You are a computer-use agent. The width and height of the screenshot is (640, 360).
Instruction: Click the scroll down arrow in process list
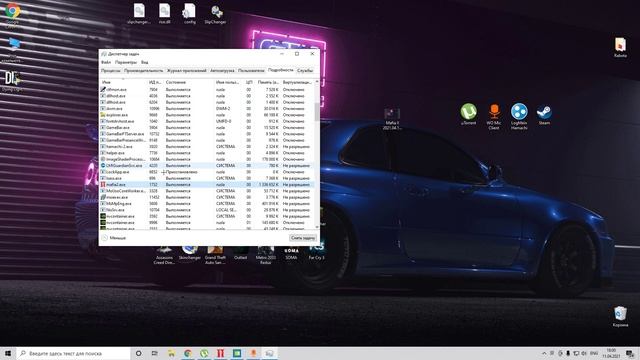[317, 227]
